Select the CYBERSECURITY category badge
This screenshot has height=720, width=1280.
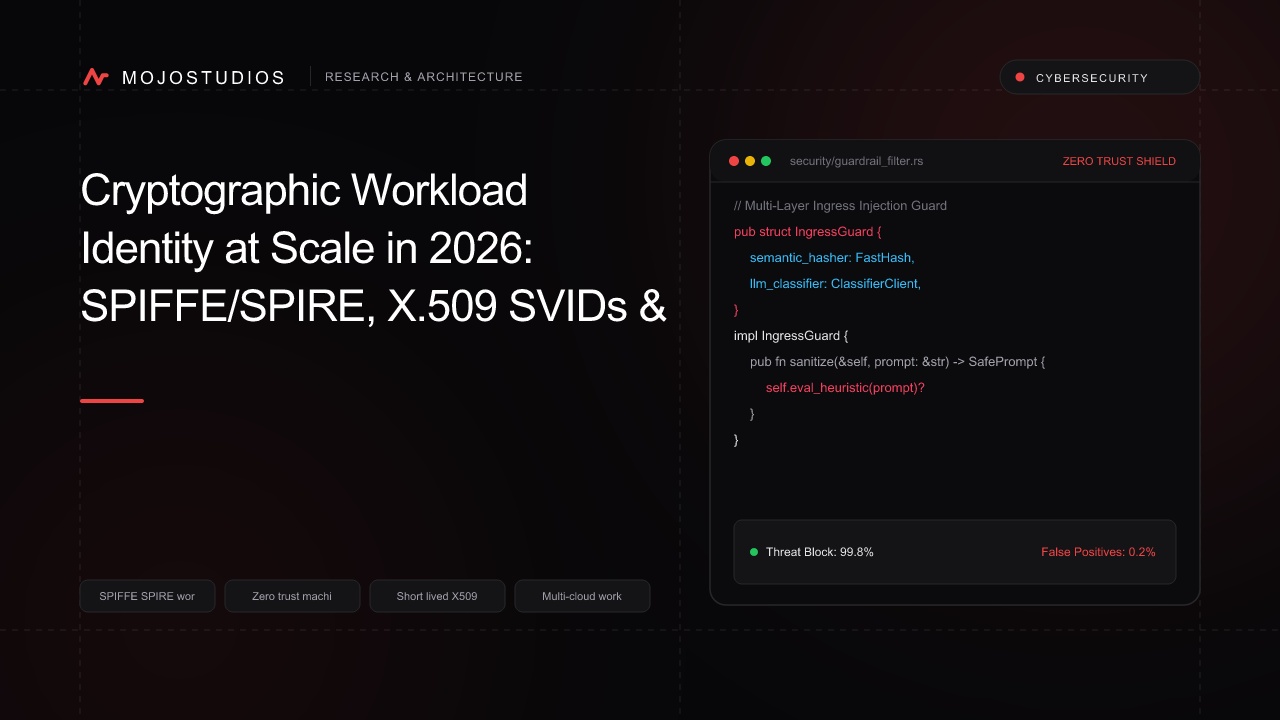pyautogui.click(x=1100, y=77)
